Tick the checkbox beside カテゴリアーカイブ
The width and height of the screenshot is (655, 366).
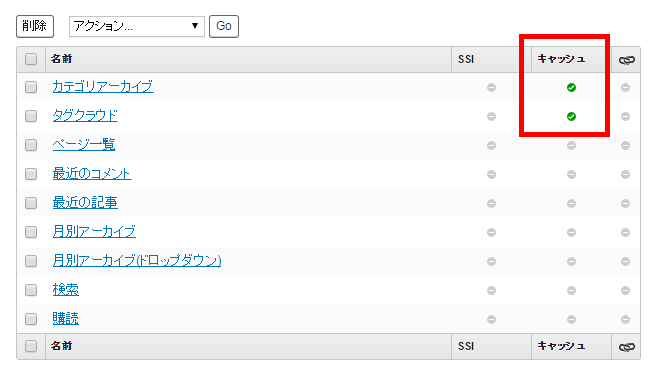coord(31,87)
